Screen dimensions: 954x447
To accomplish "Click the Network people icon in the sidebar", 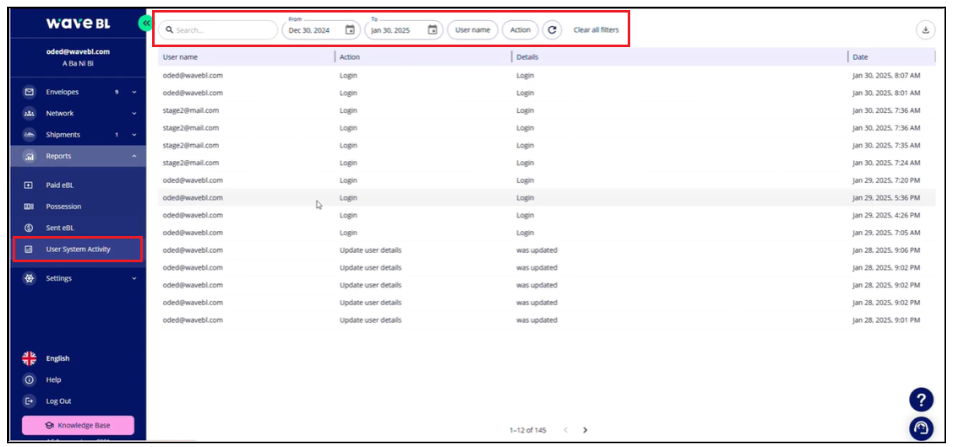I will click(x=29, y=114).
